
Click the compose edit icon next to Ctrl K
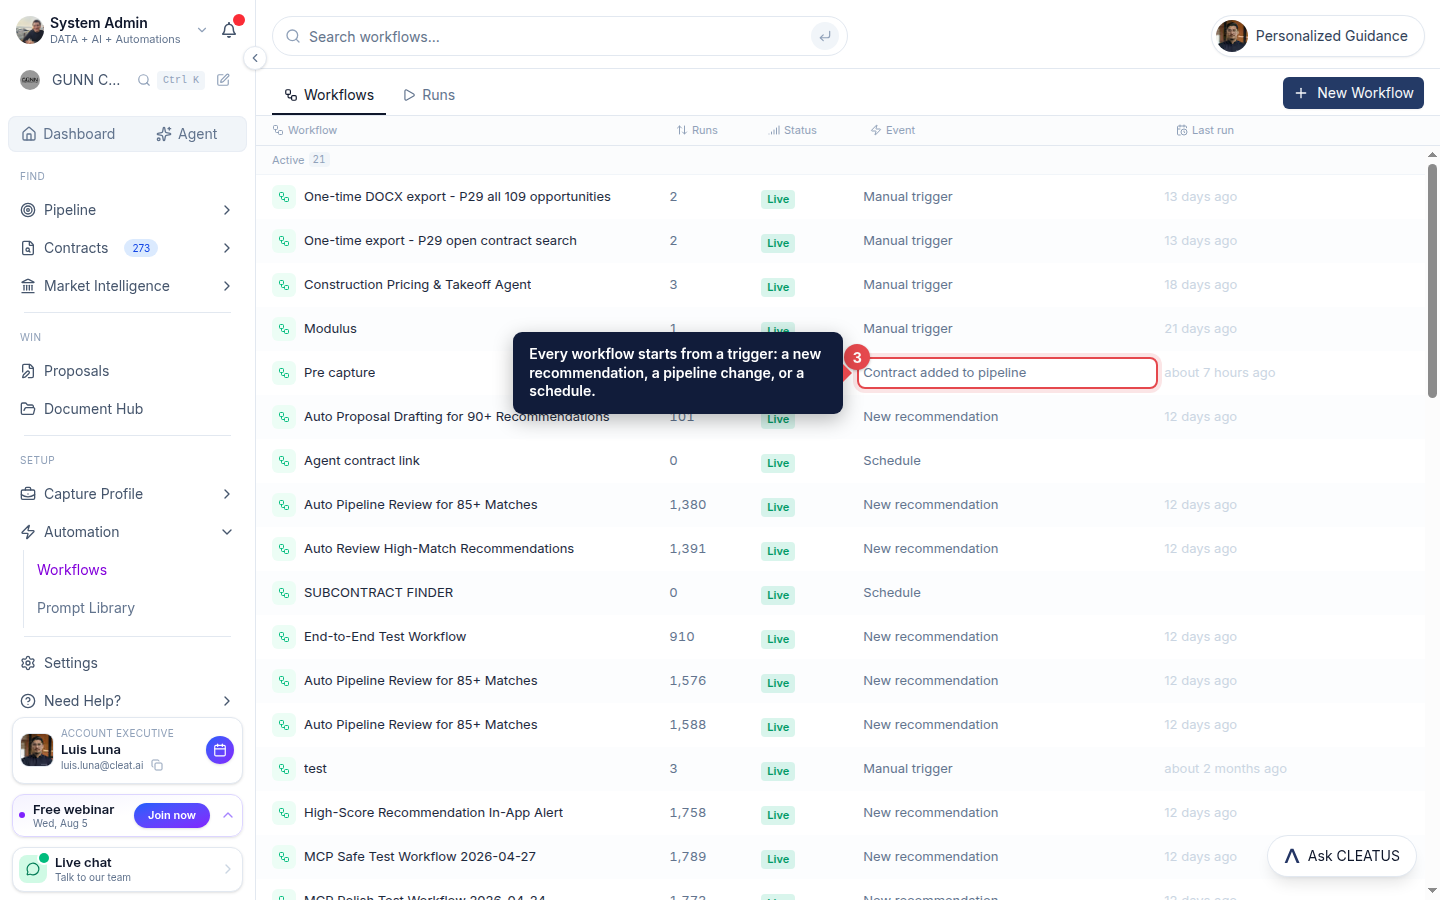[223, 80]
